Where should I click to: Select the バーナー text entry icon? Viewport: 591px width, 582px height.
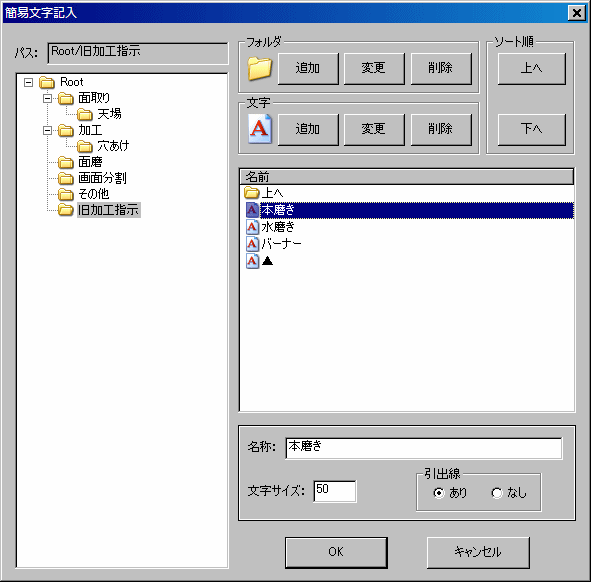point(252,244)
